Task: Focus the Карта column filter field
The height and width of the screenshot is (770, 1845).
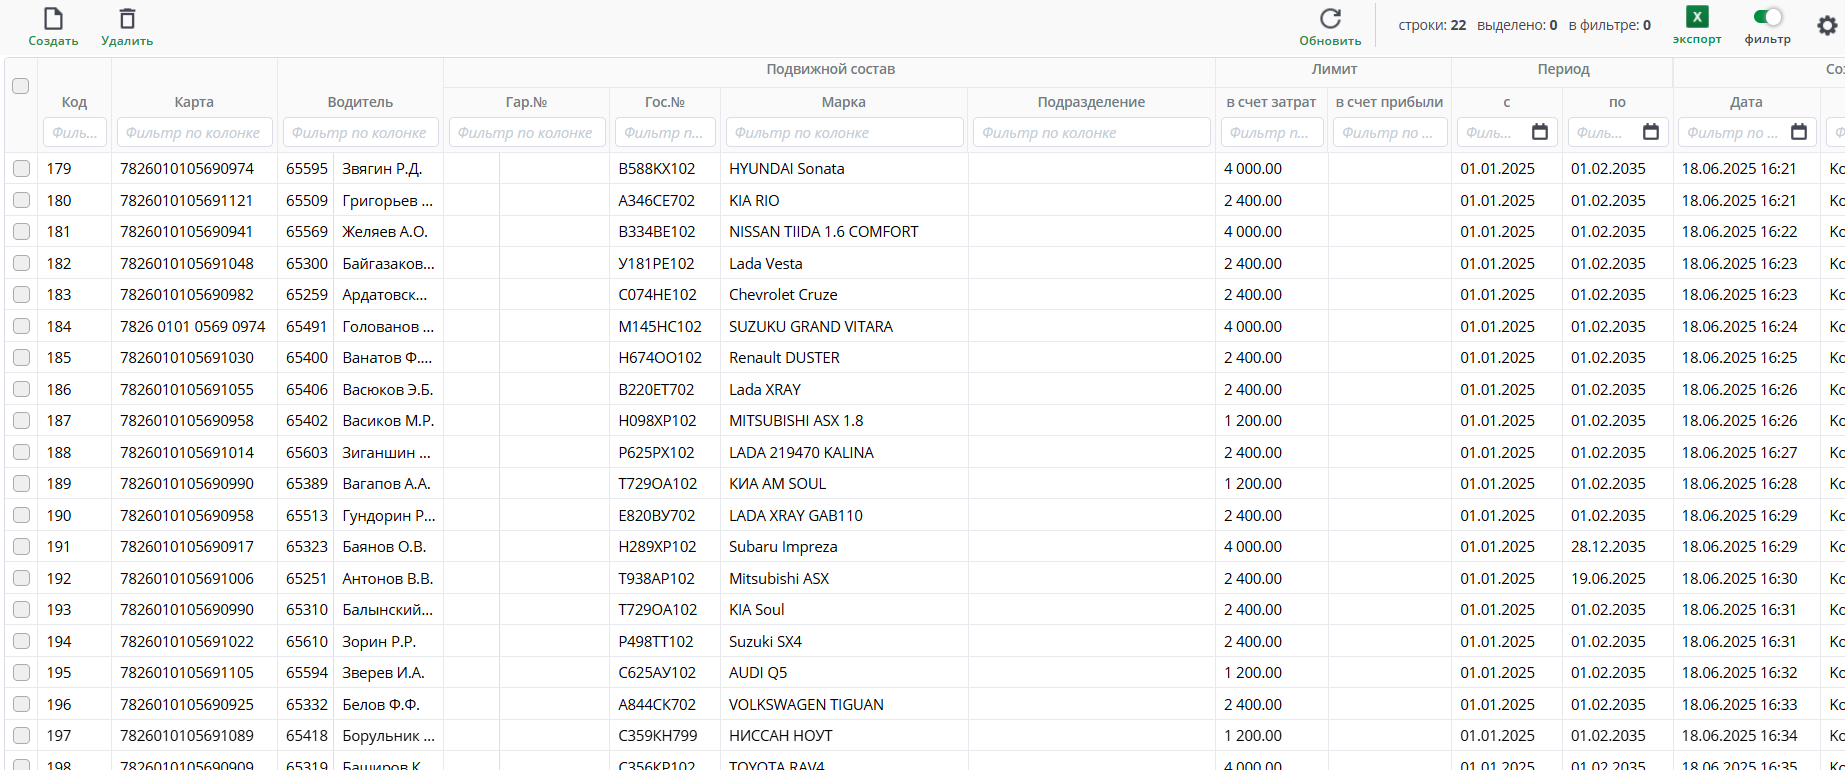Action: (194, 133)
